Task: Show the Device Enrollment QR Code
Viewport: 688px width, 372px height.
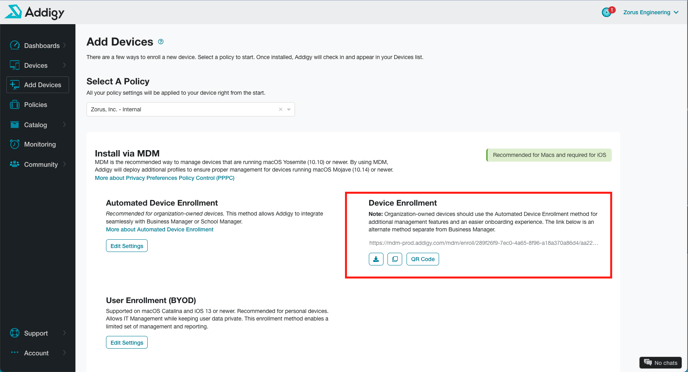Action: pos(423,259)
